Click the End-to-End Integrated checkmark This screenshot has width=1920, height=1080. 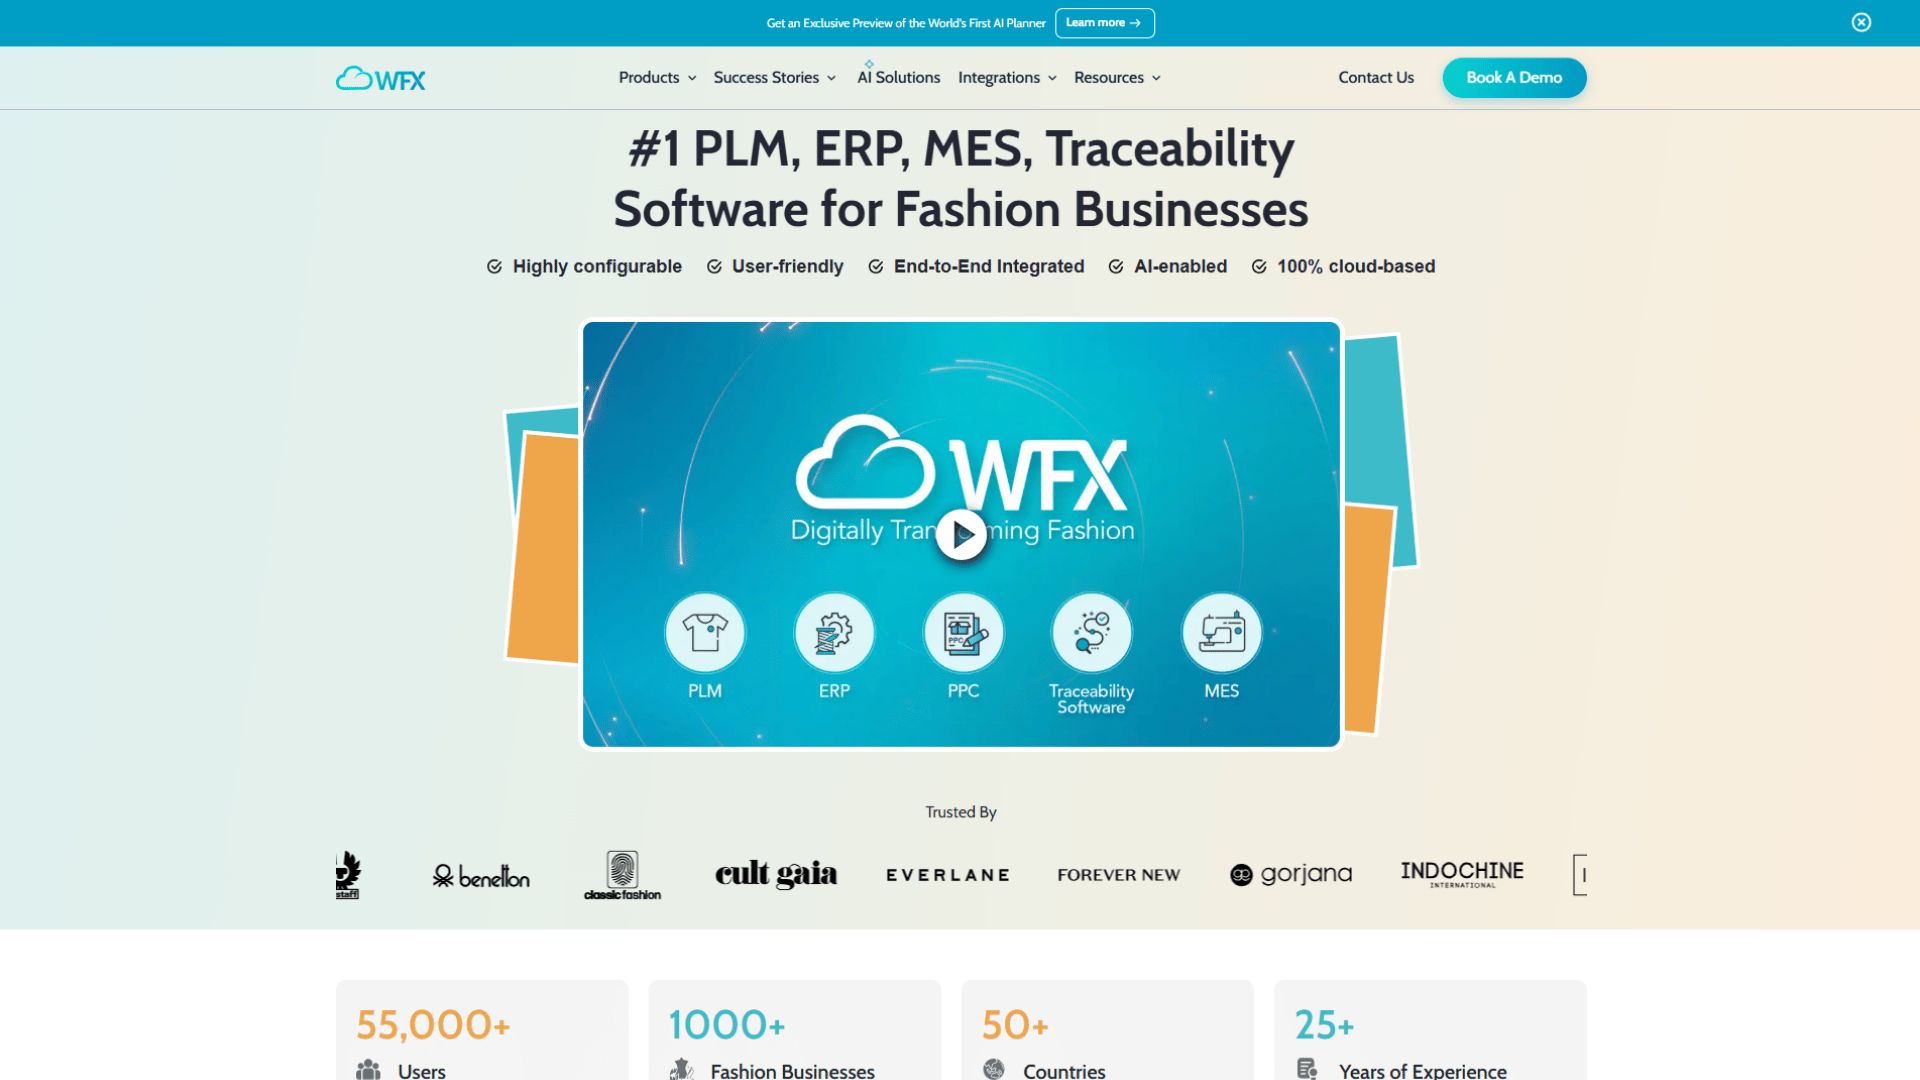point(876,267)
